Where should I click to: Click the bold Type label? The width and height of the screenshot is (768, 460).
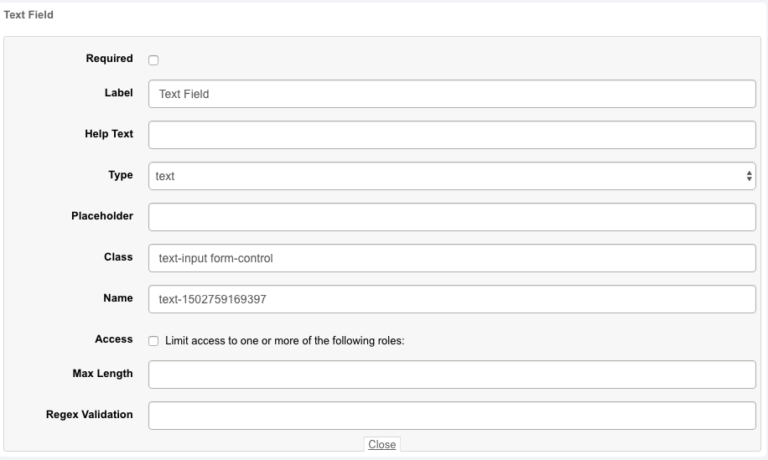pos(120,175)
